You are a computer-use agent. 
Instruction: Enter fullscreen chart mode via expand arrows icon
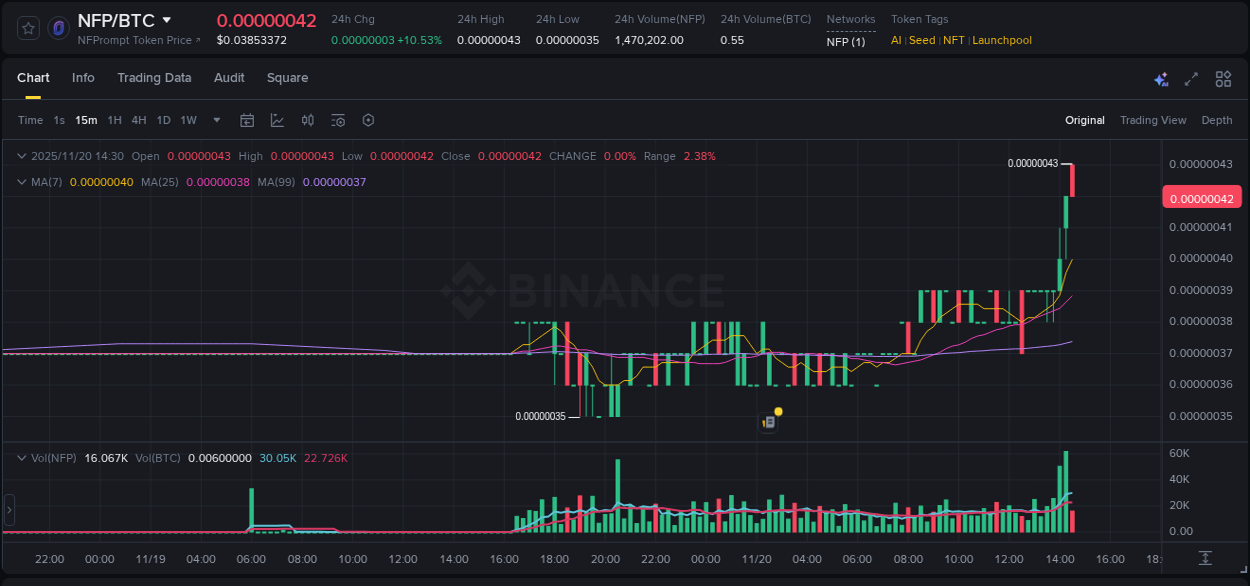(1191, 78)
